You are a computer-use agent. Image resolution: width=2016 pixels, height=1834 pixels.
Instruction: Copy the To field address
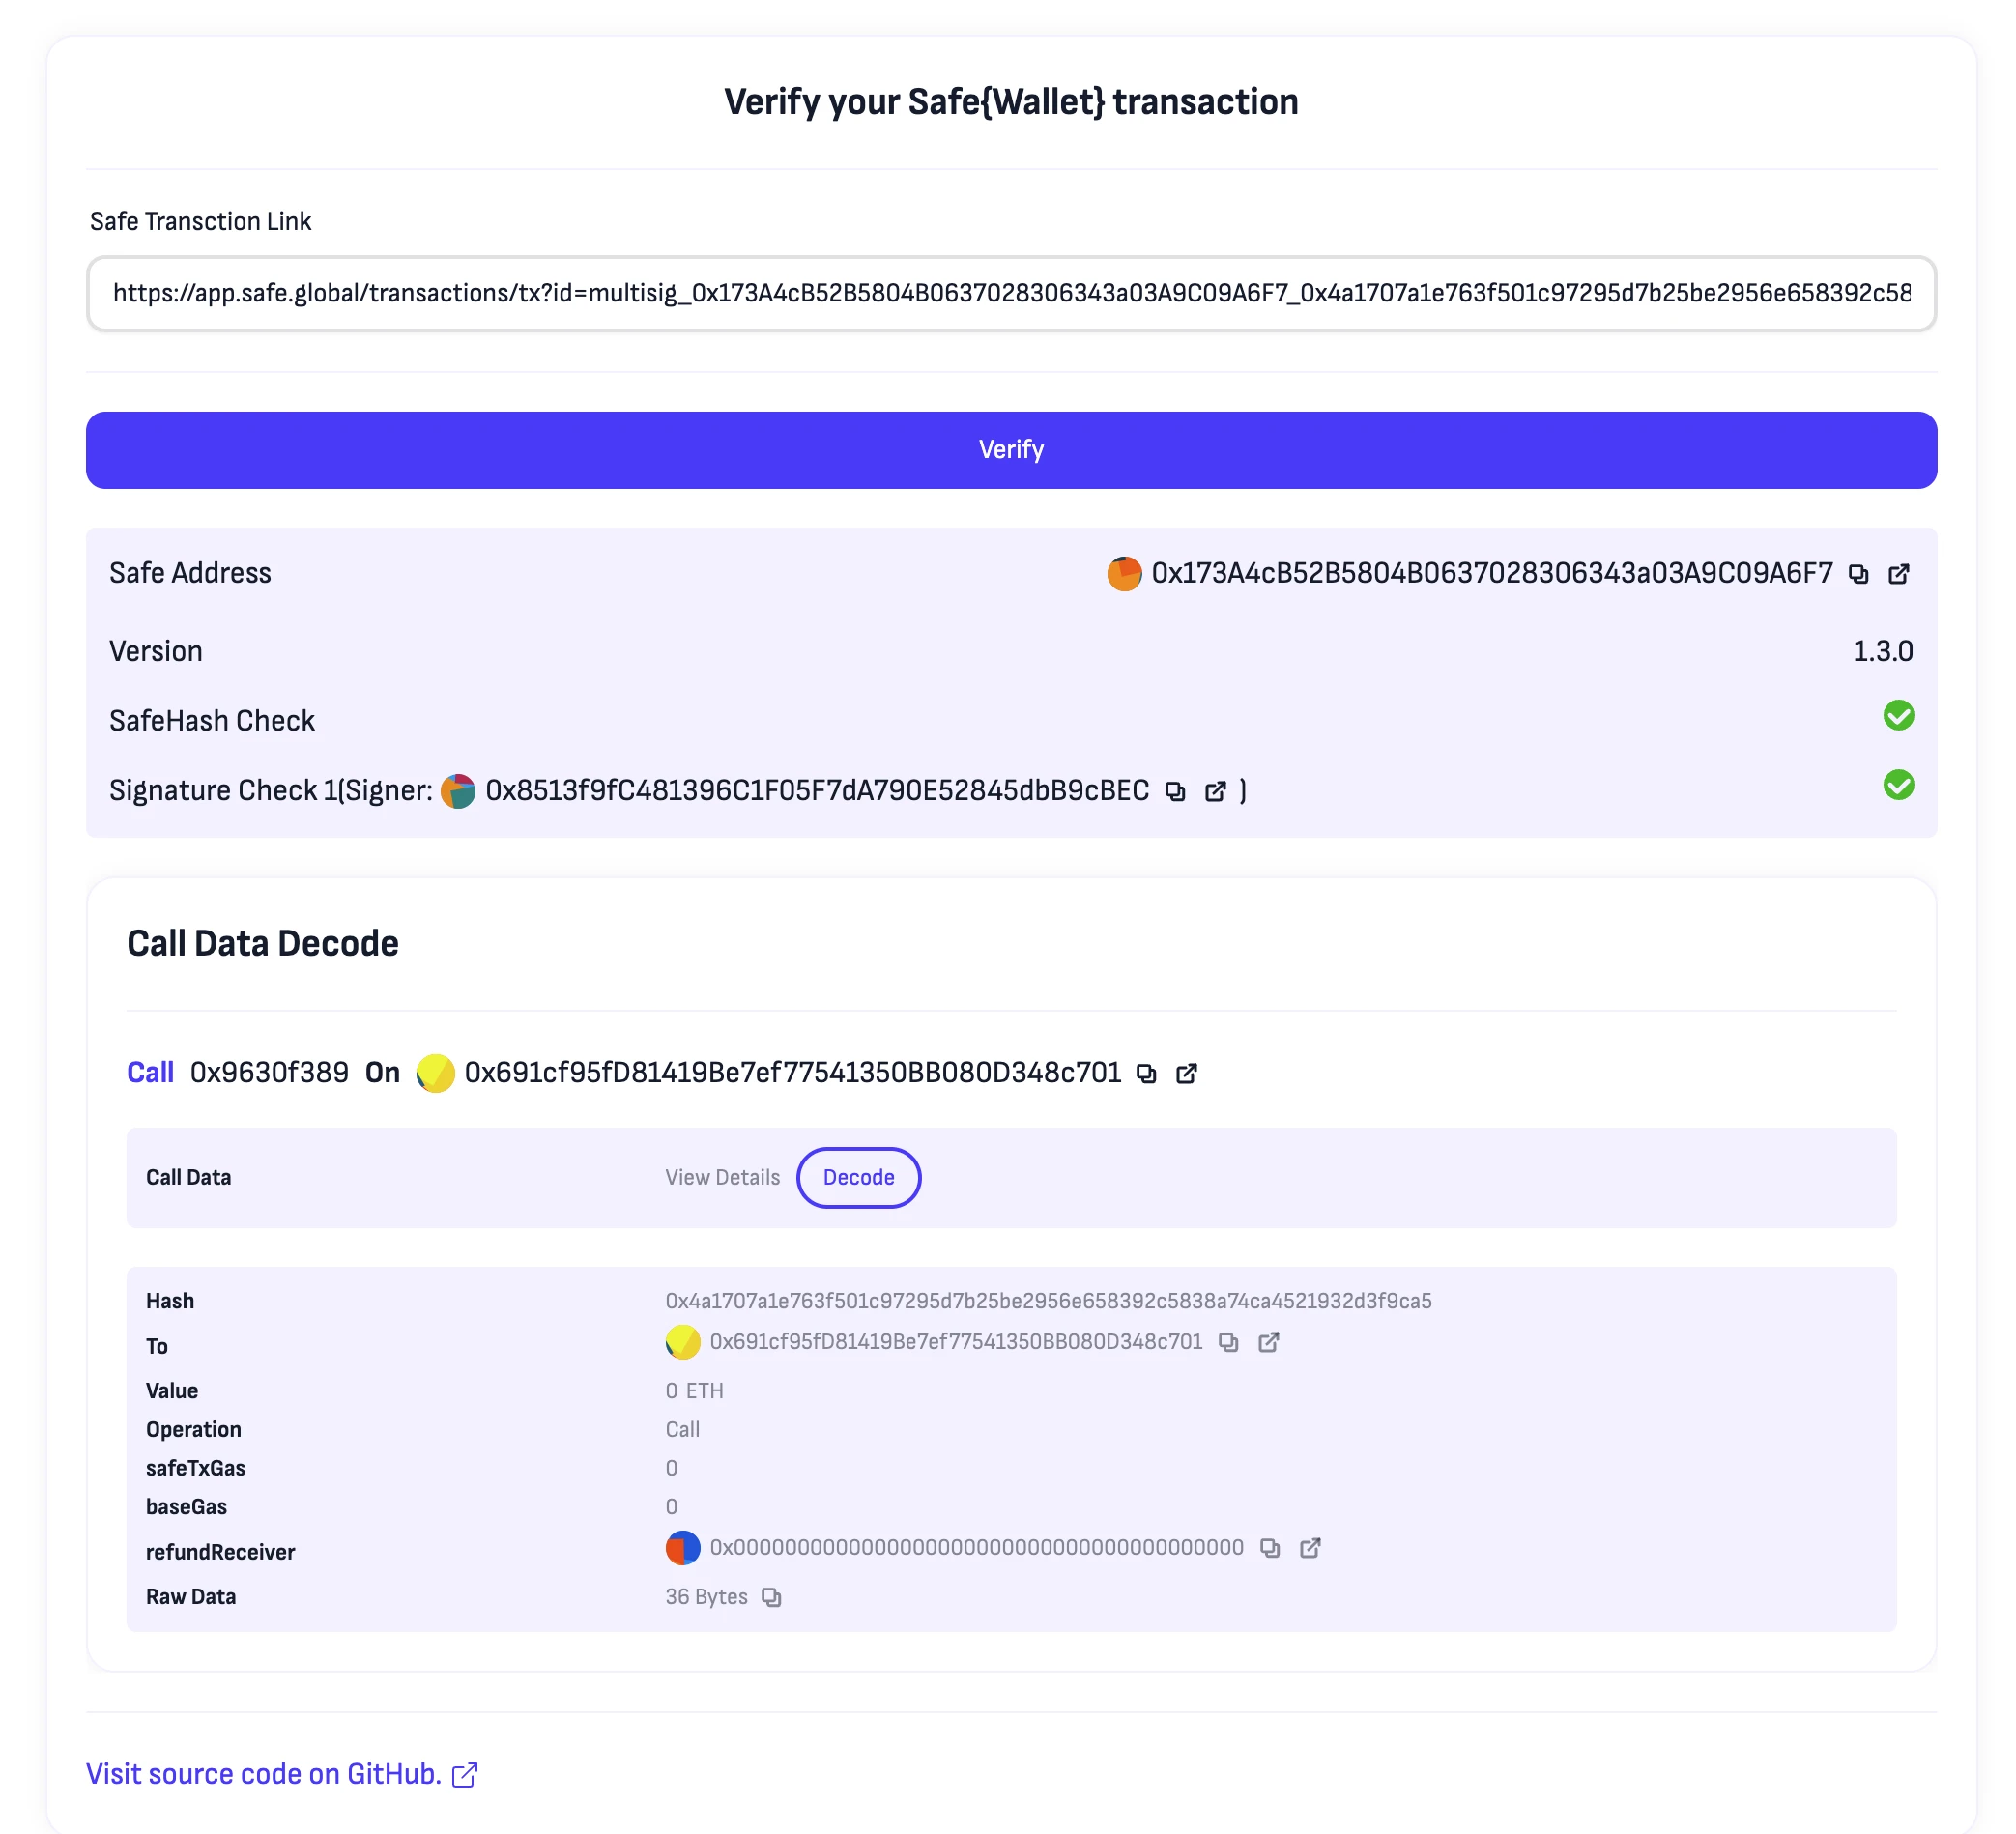(1228, 1343)
